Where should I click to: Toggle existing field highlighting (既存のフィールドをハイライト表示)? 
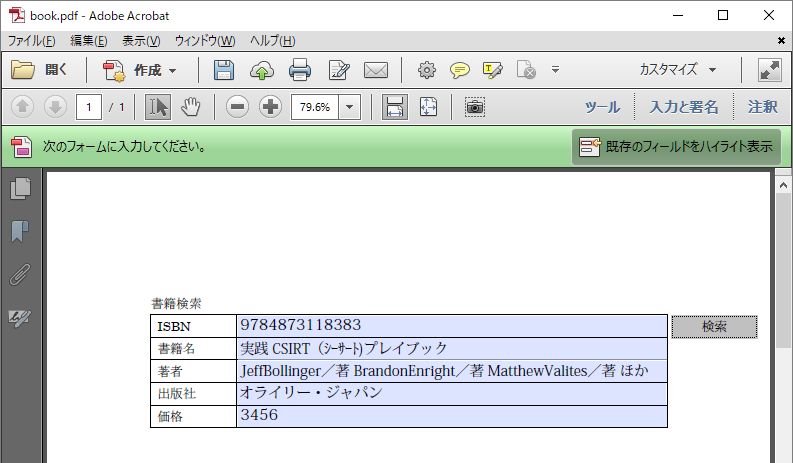676,147
